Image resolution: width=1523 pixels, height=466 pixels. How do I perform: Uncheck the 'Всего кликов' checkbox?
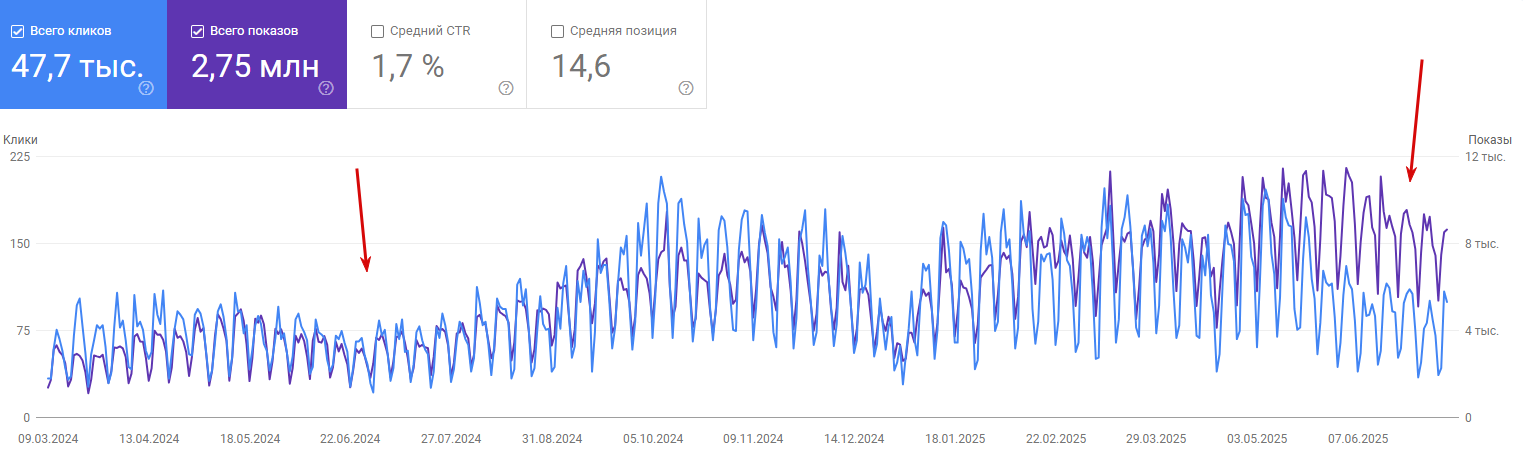(17, 31)
